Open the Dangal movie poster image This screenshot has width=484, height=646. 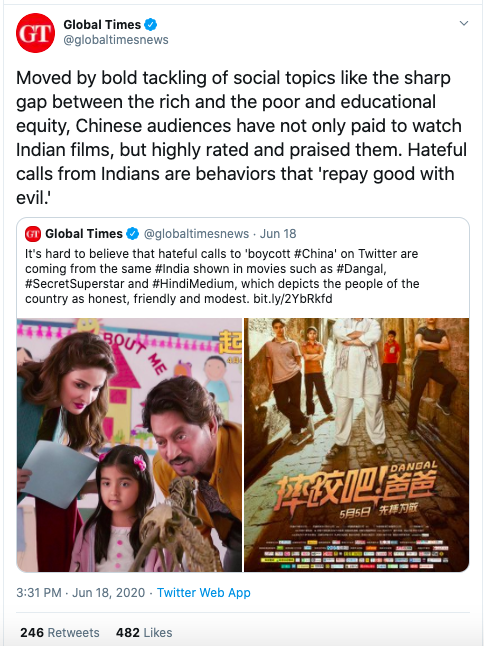tap(357, 445)
